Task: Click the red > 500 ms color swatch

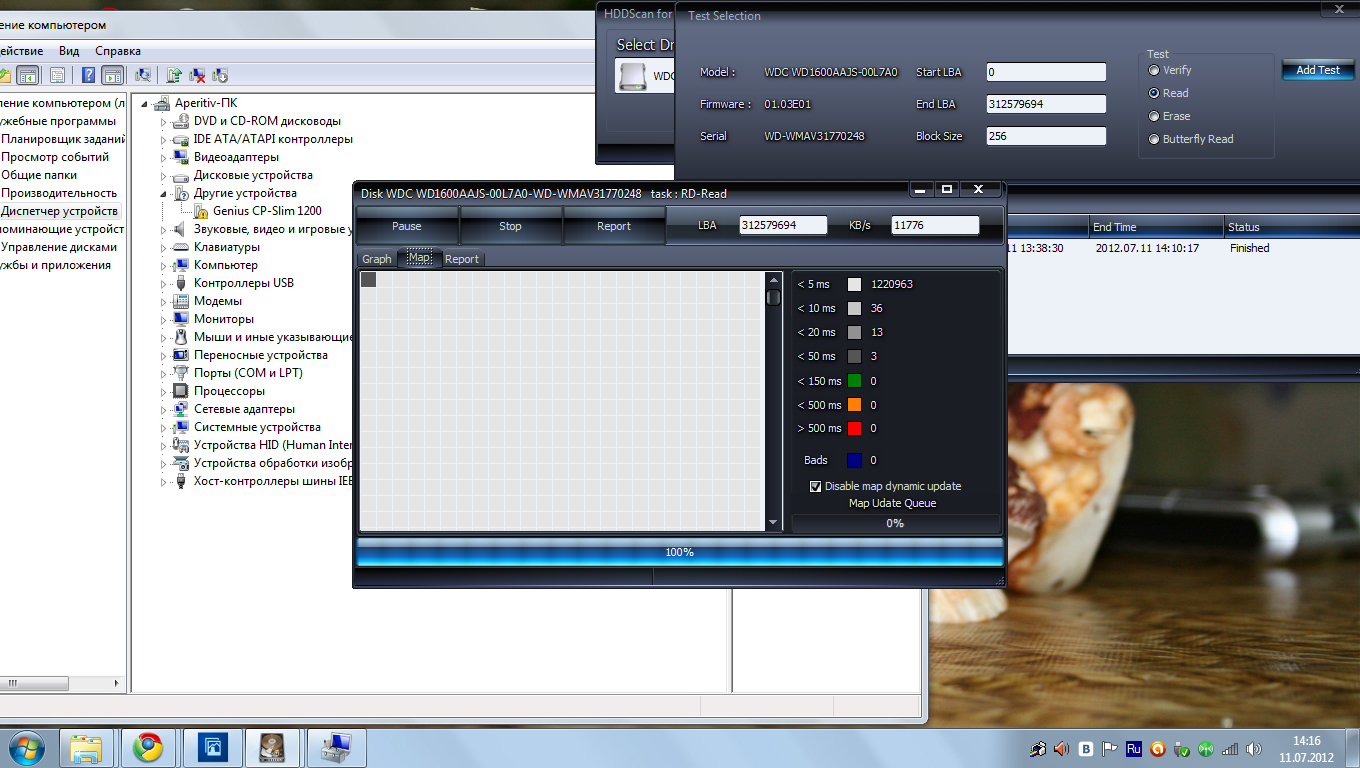Action: pos(854,428)
